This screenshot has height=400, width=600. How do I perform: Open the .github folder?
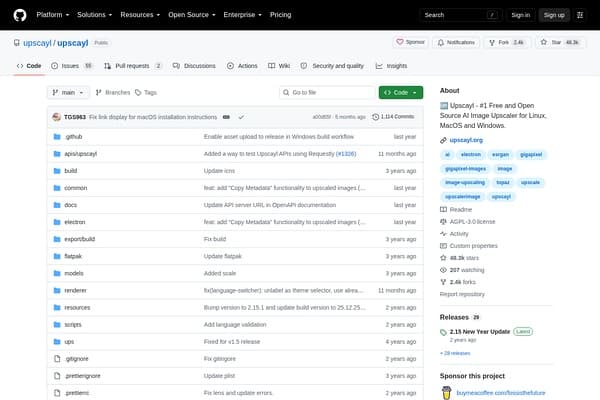pos(73,137)
